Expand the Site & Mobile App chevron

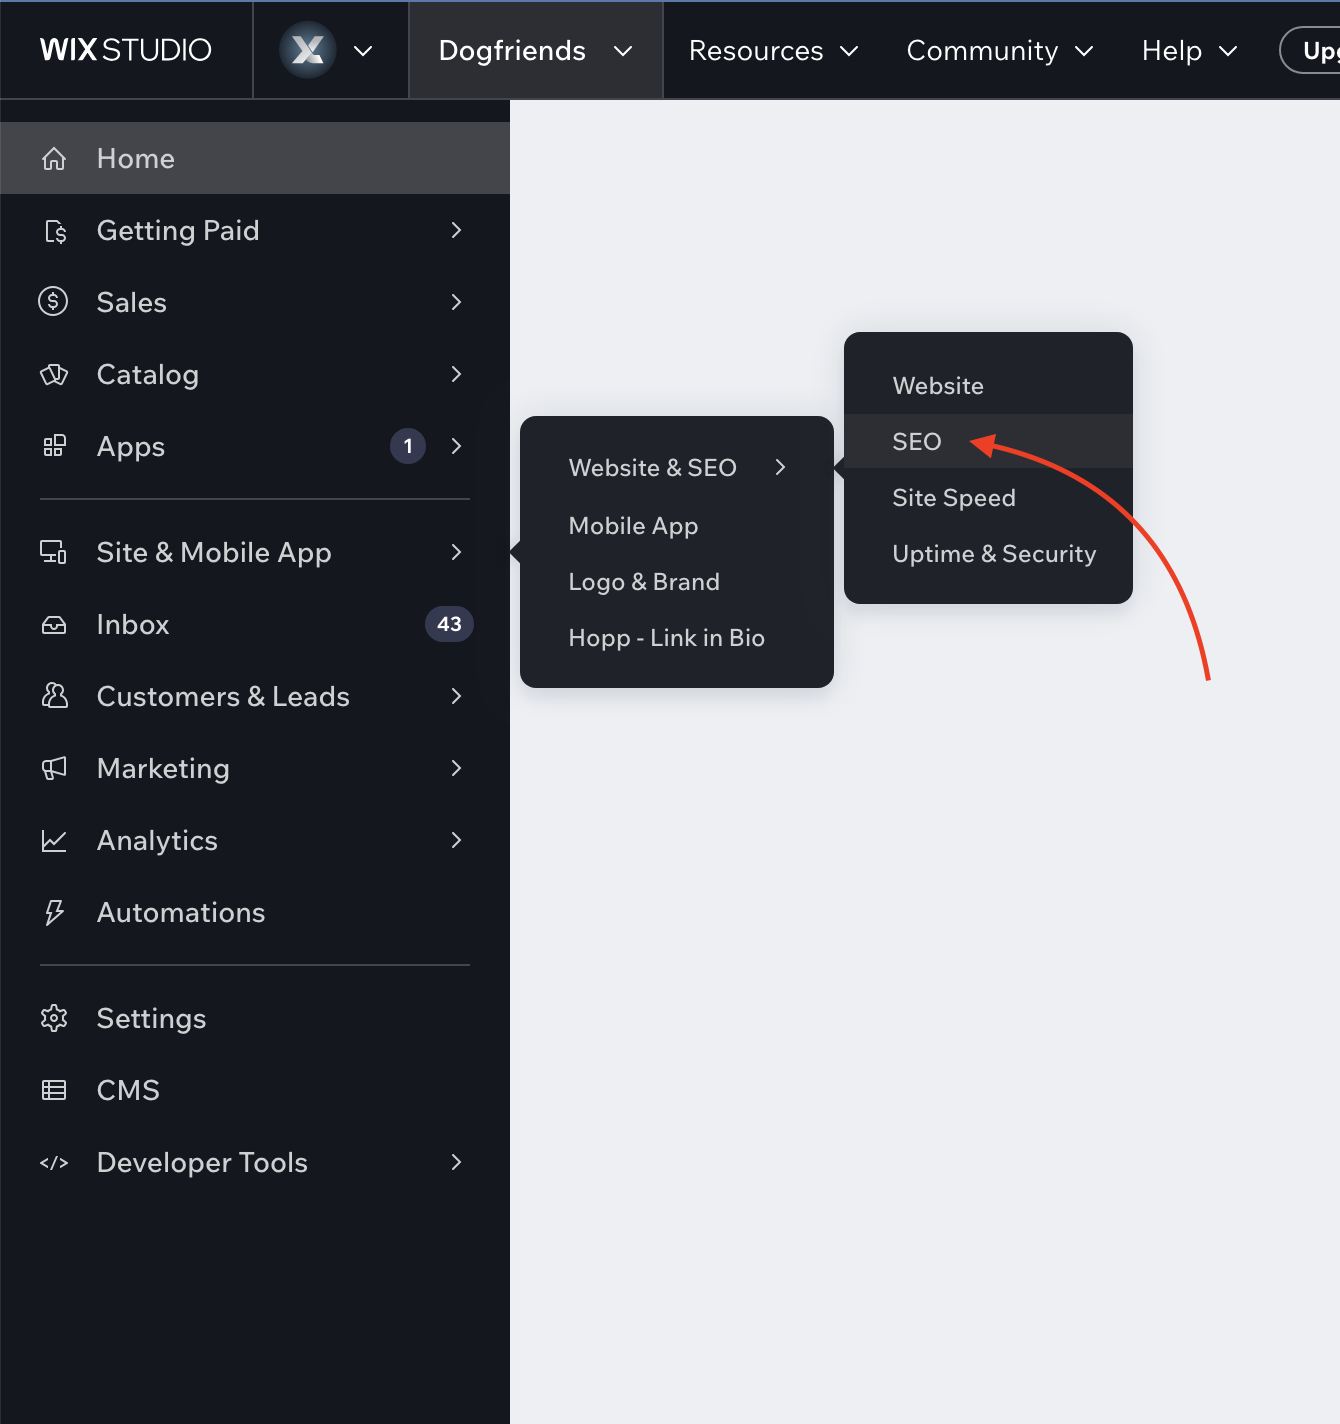tap(456, 552)
